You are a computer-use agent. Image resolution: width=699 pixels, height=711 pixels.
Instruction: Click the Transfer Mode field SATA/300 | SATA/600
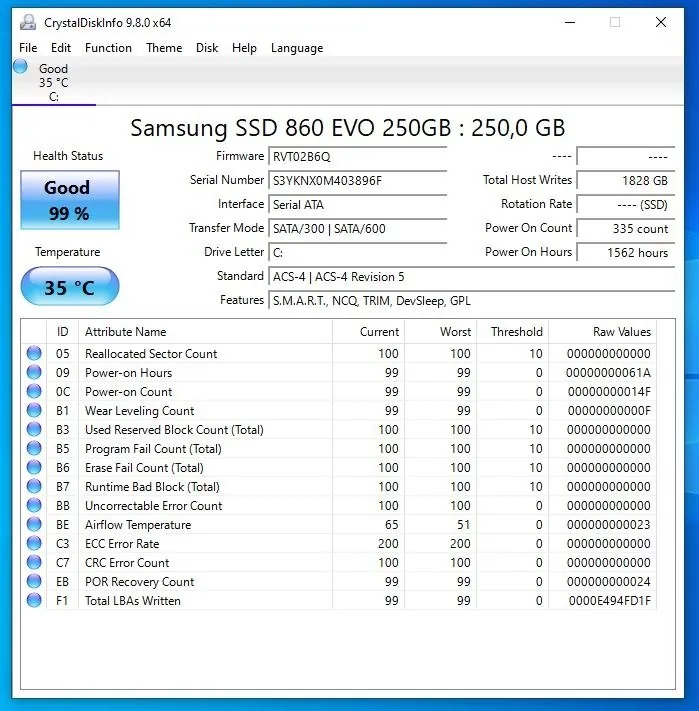tap(358, 229)
